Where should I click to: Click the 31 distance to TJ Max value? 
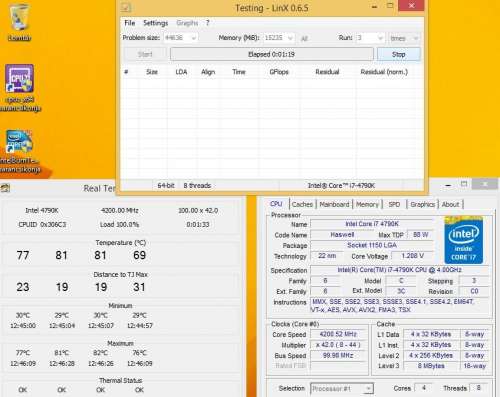139,287
